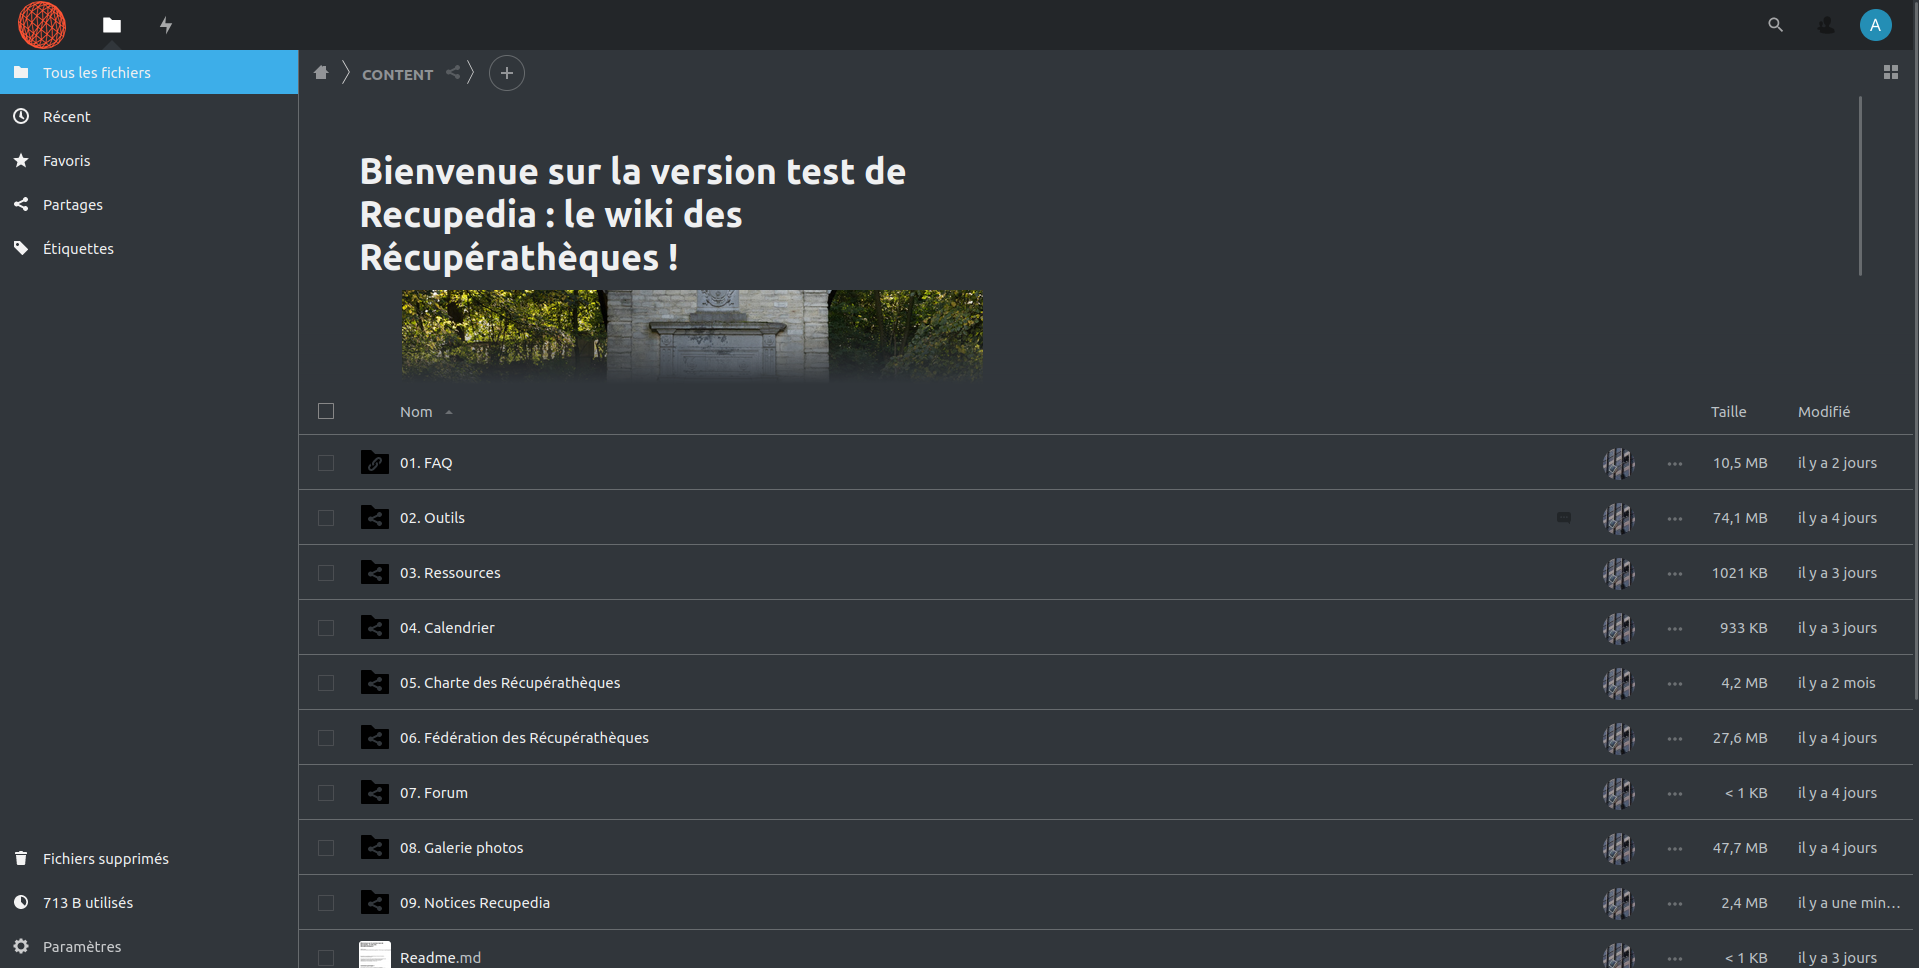
Task: Click share icon next to CONTENT breadcrumb
Action: (453, 72)
